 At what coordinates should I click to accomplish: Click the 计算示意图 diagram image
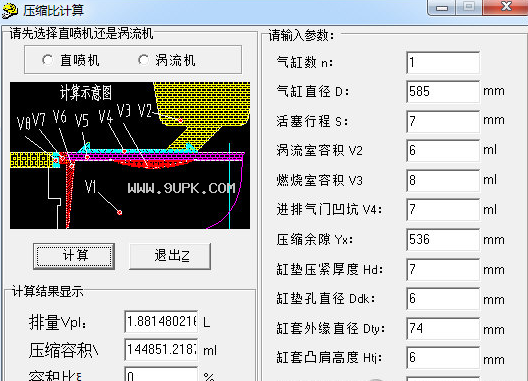(130, 156)
